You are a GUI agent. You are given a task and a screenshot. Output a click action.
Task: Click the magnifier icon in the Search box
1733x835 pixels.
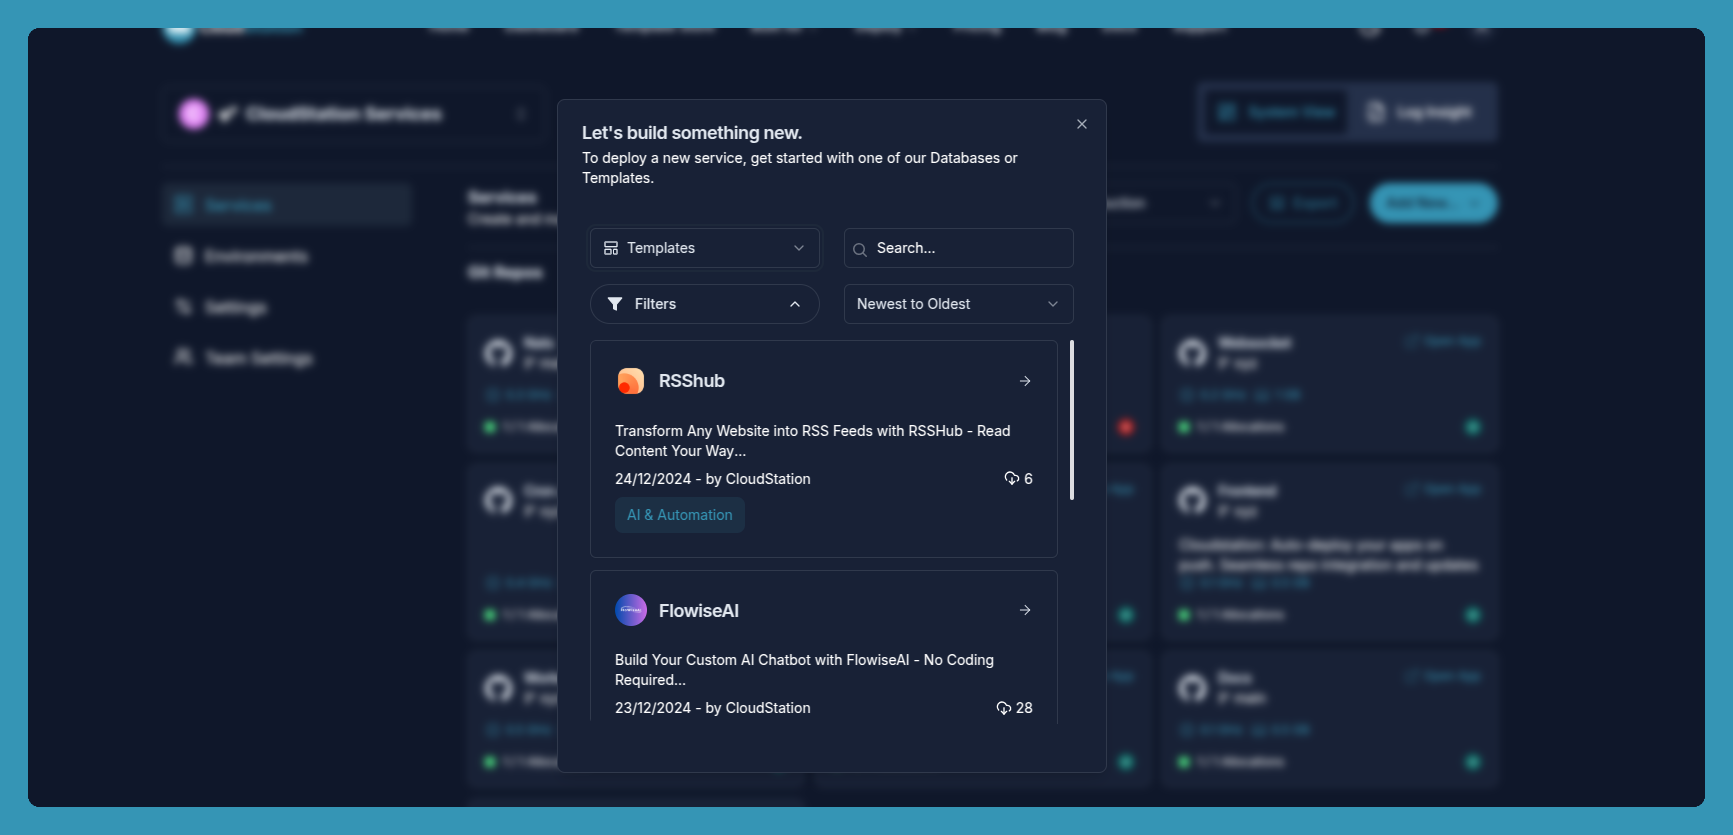pos(860,249)
